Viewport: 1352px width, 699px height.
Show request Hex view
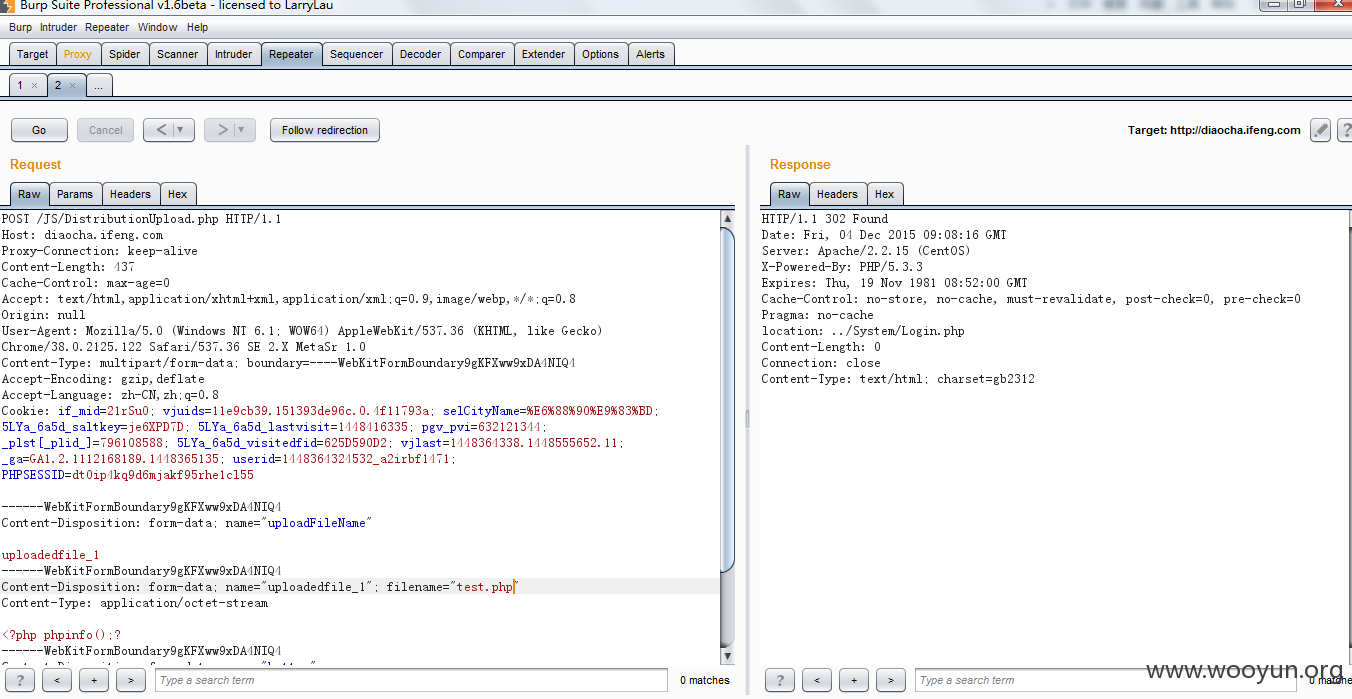(177, 194)
